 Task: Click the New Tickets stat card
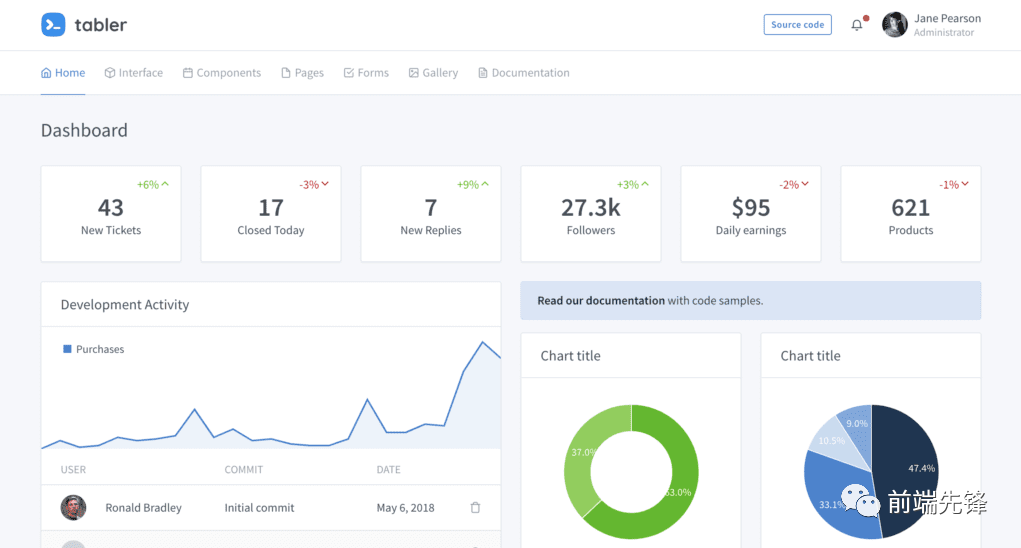[111, 214]
